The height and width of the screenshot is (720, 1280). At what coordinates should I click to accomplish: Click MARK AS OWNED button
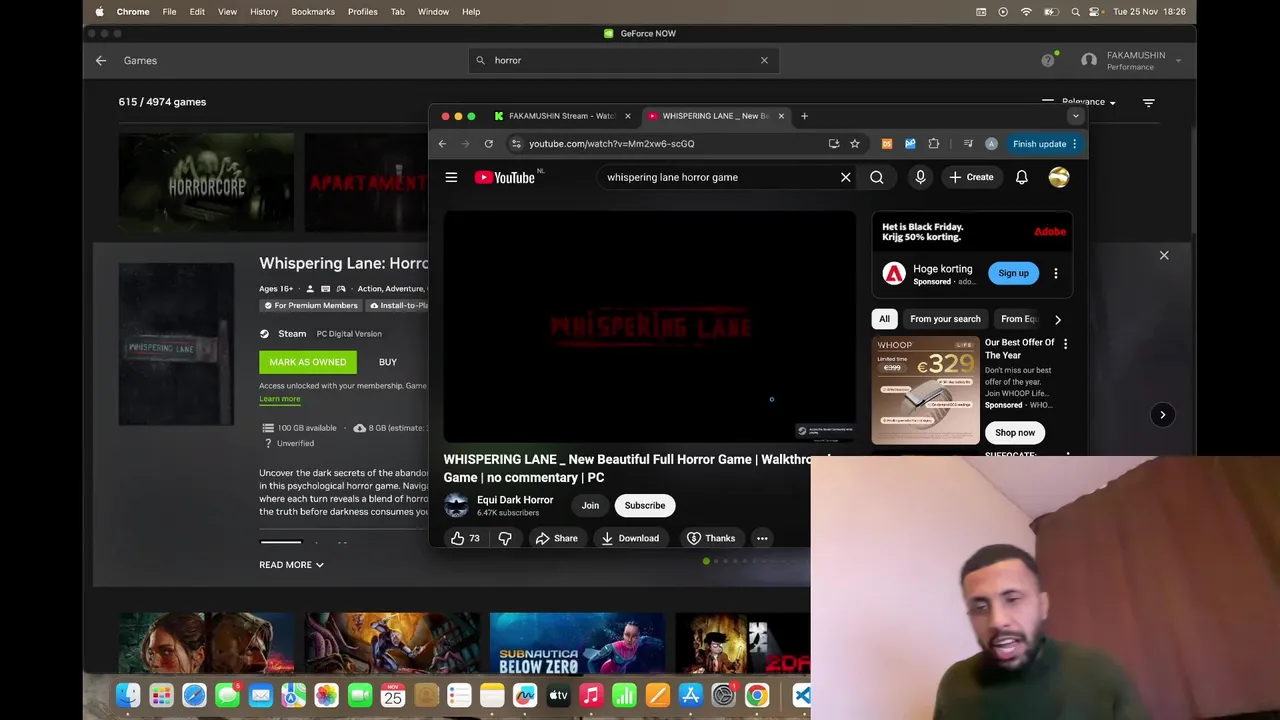[x=308, y=362]
